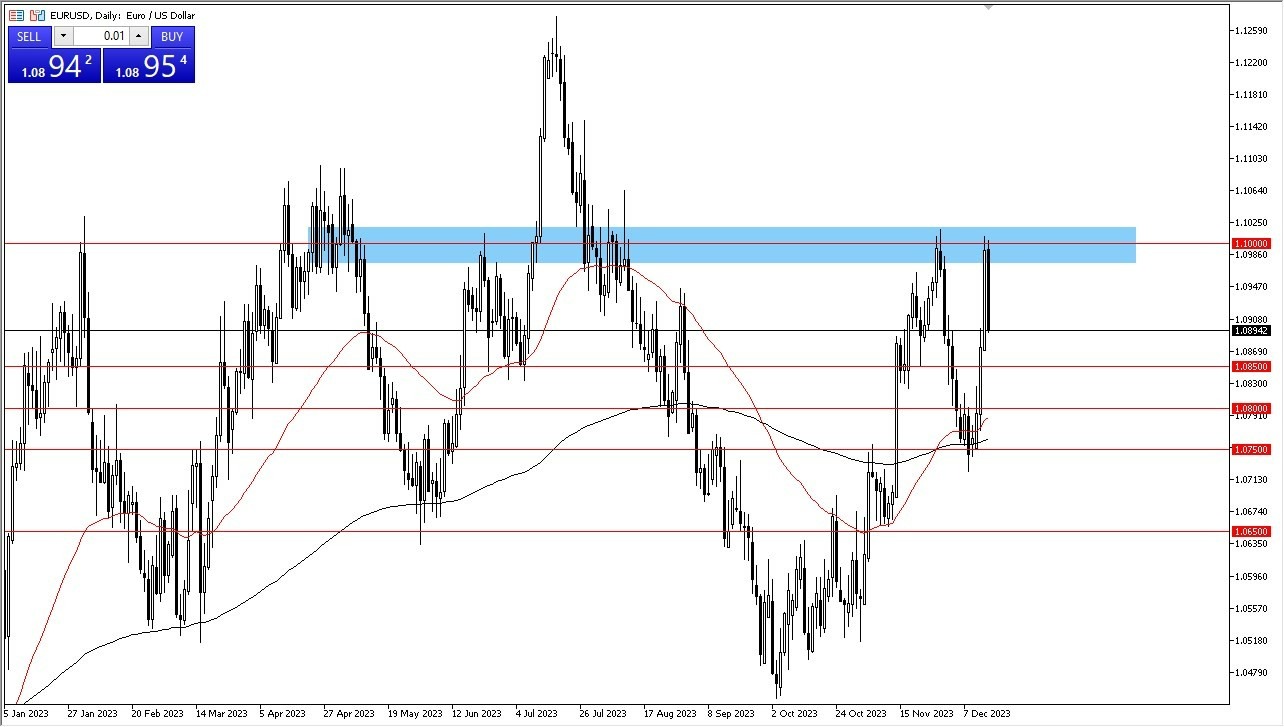The width and height of the screenshot is (1284, 727).
Task: Toggle the one-click trading panel icon
Action: (x=16, y=15)
